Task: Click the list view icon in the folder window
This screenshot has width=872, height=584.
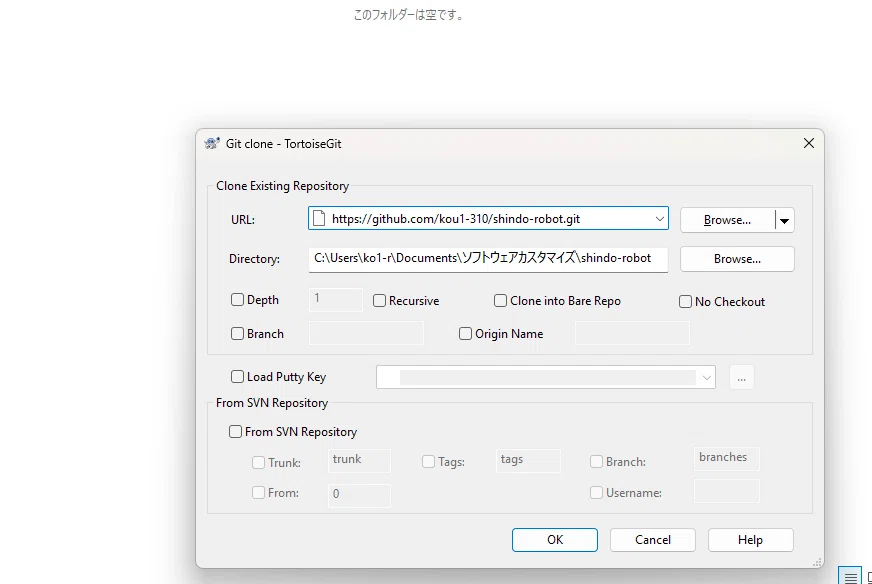Action: point(850,577)
